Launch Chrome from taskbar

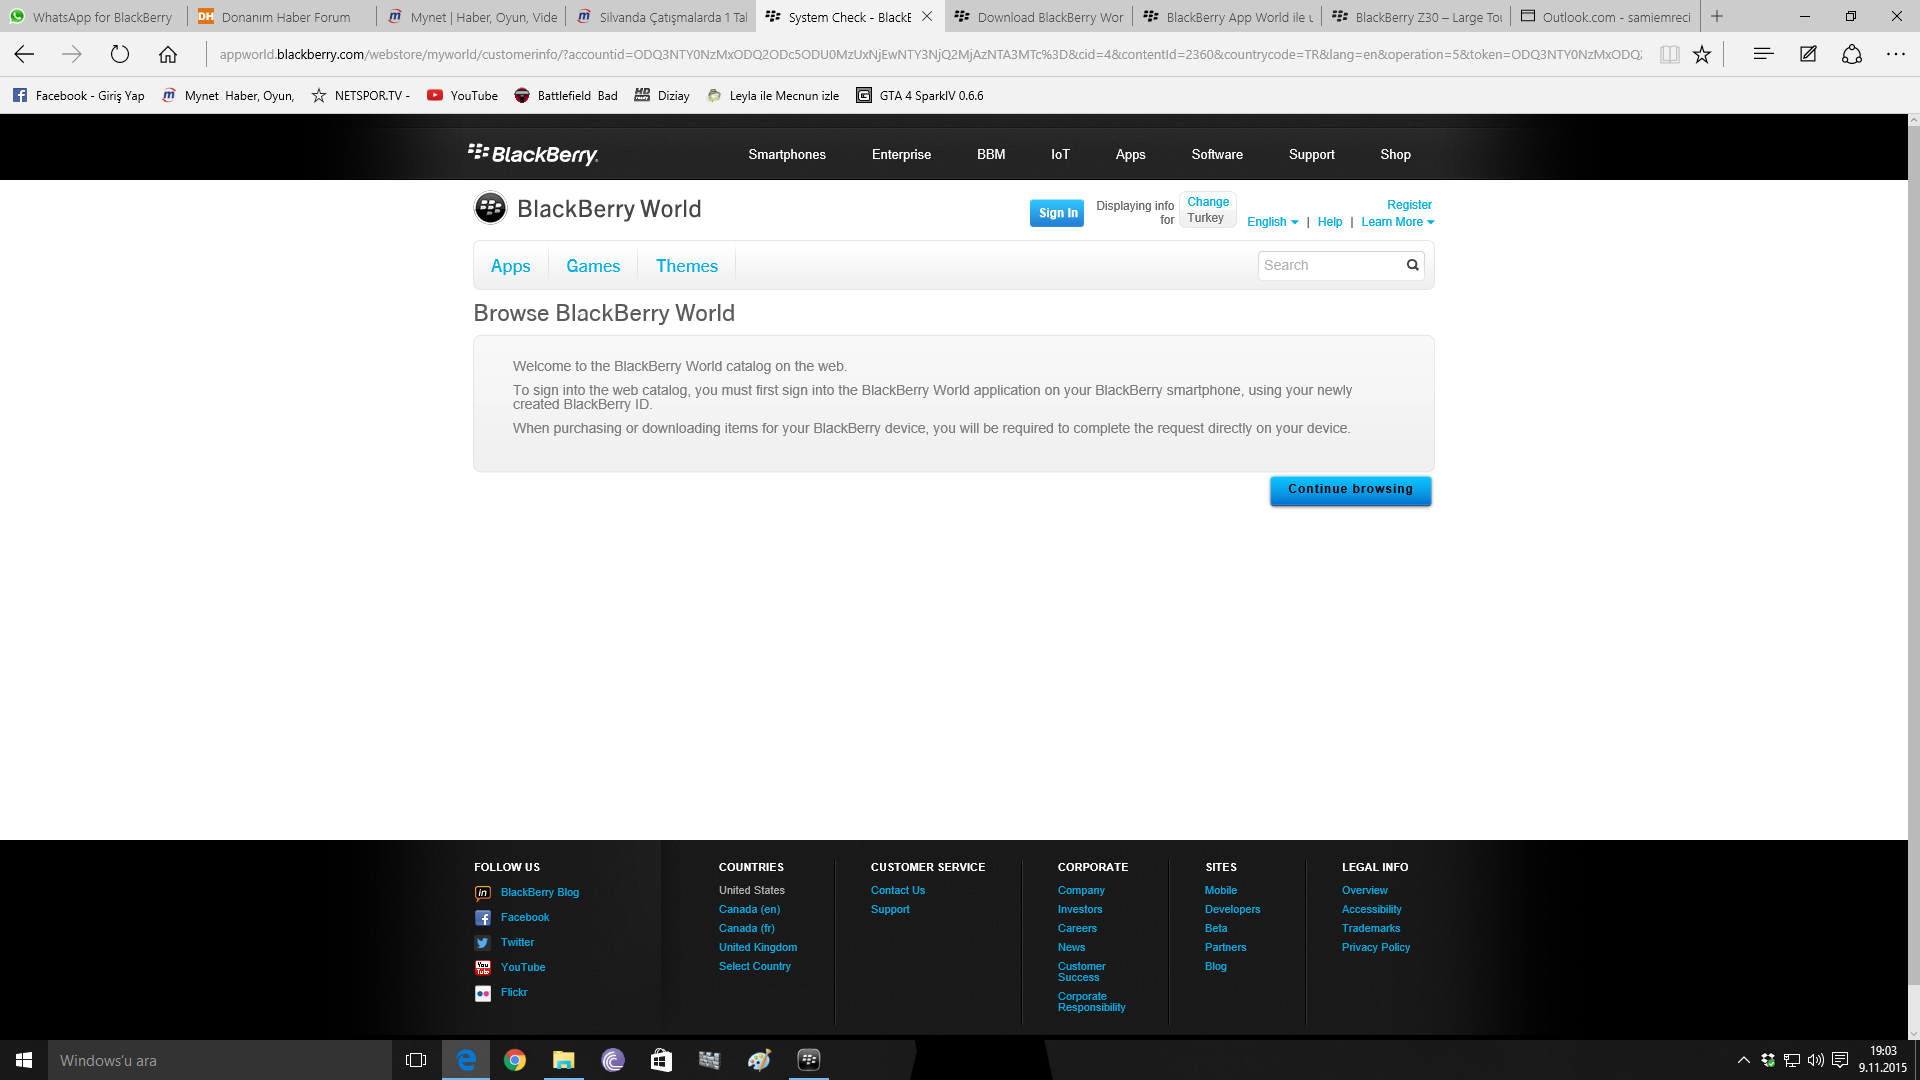click(515, 1060)
